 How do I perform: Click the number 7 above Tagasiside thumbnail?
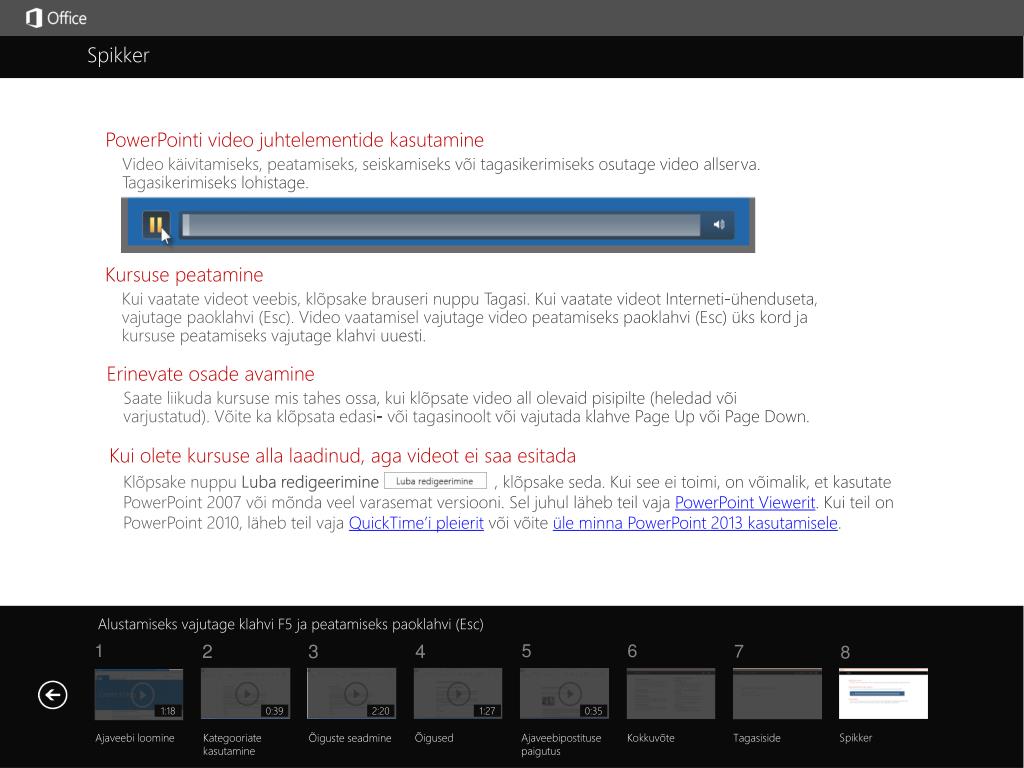pyautogui.click(x=739, y=651)
